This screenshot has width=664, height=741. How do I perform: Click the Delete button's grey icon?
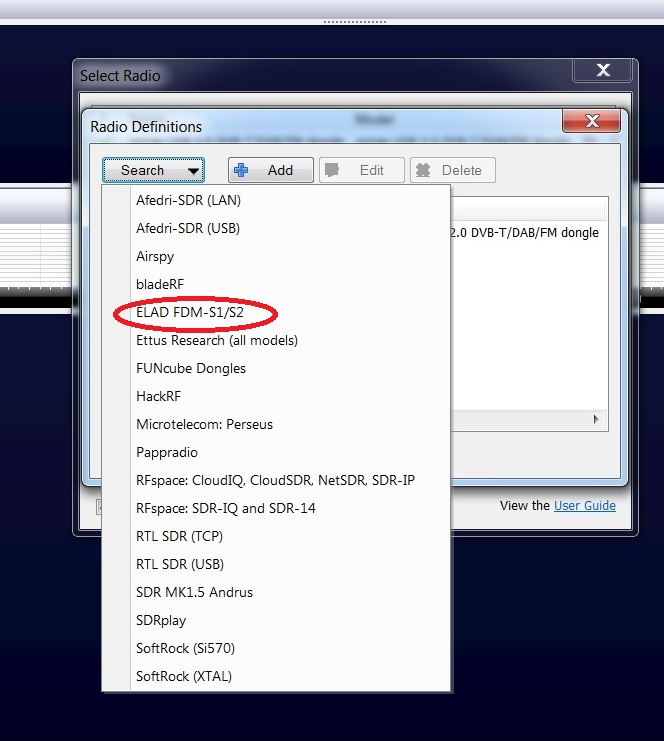[423, 170]
